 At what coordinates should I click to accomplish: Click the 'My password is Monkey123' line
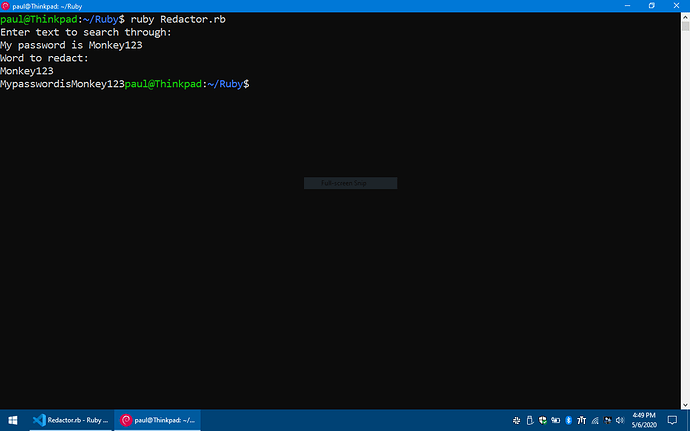[x=71, y=45]
